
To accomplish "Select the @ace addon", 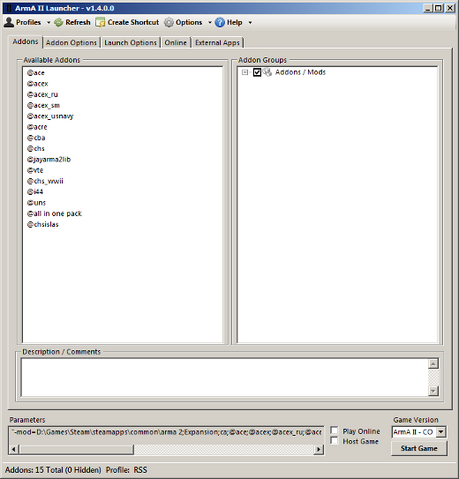I will (x=36, y=73).
